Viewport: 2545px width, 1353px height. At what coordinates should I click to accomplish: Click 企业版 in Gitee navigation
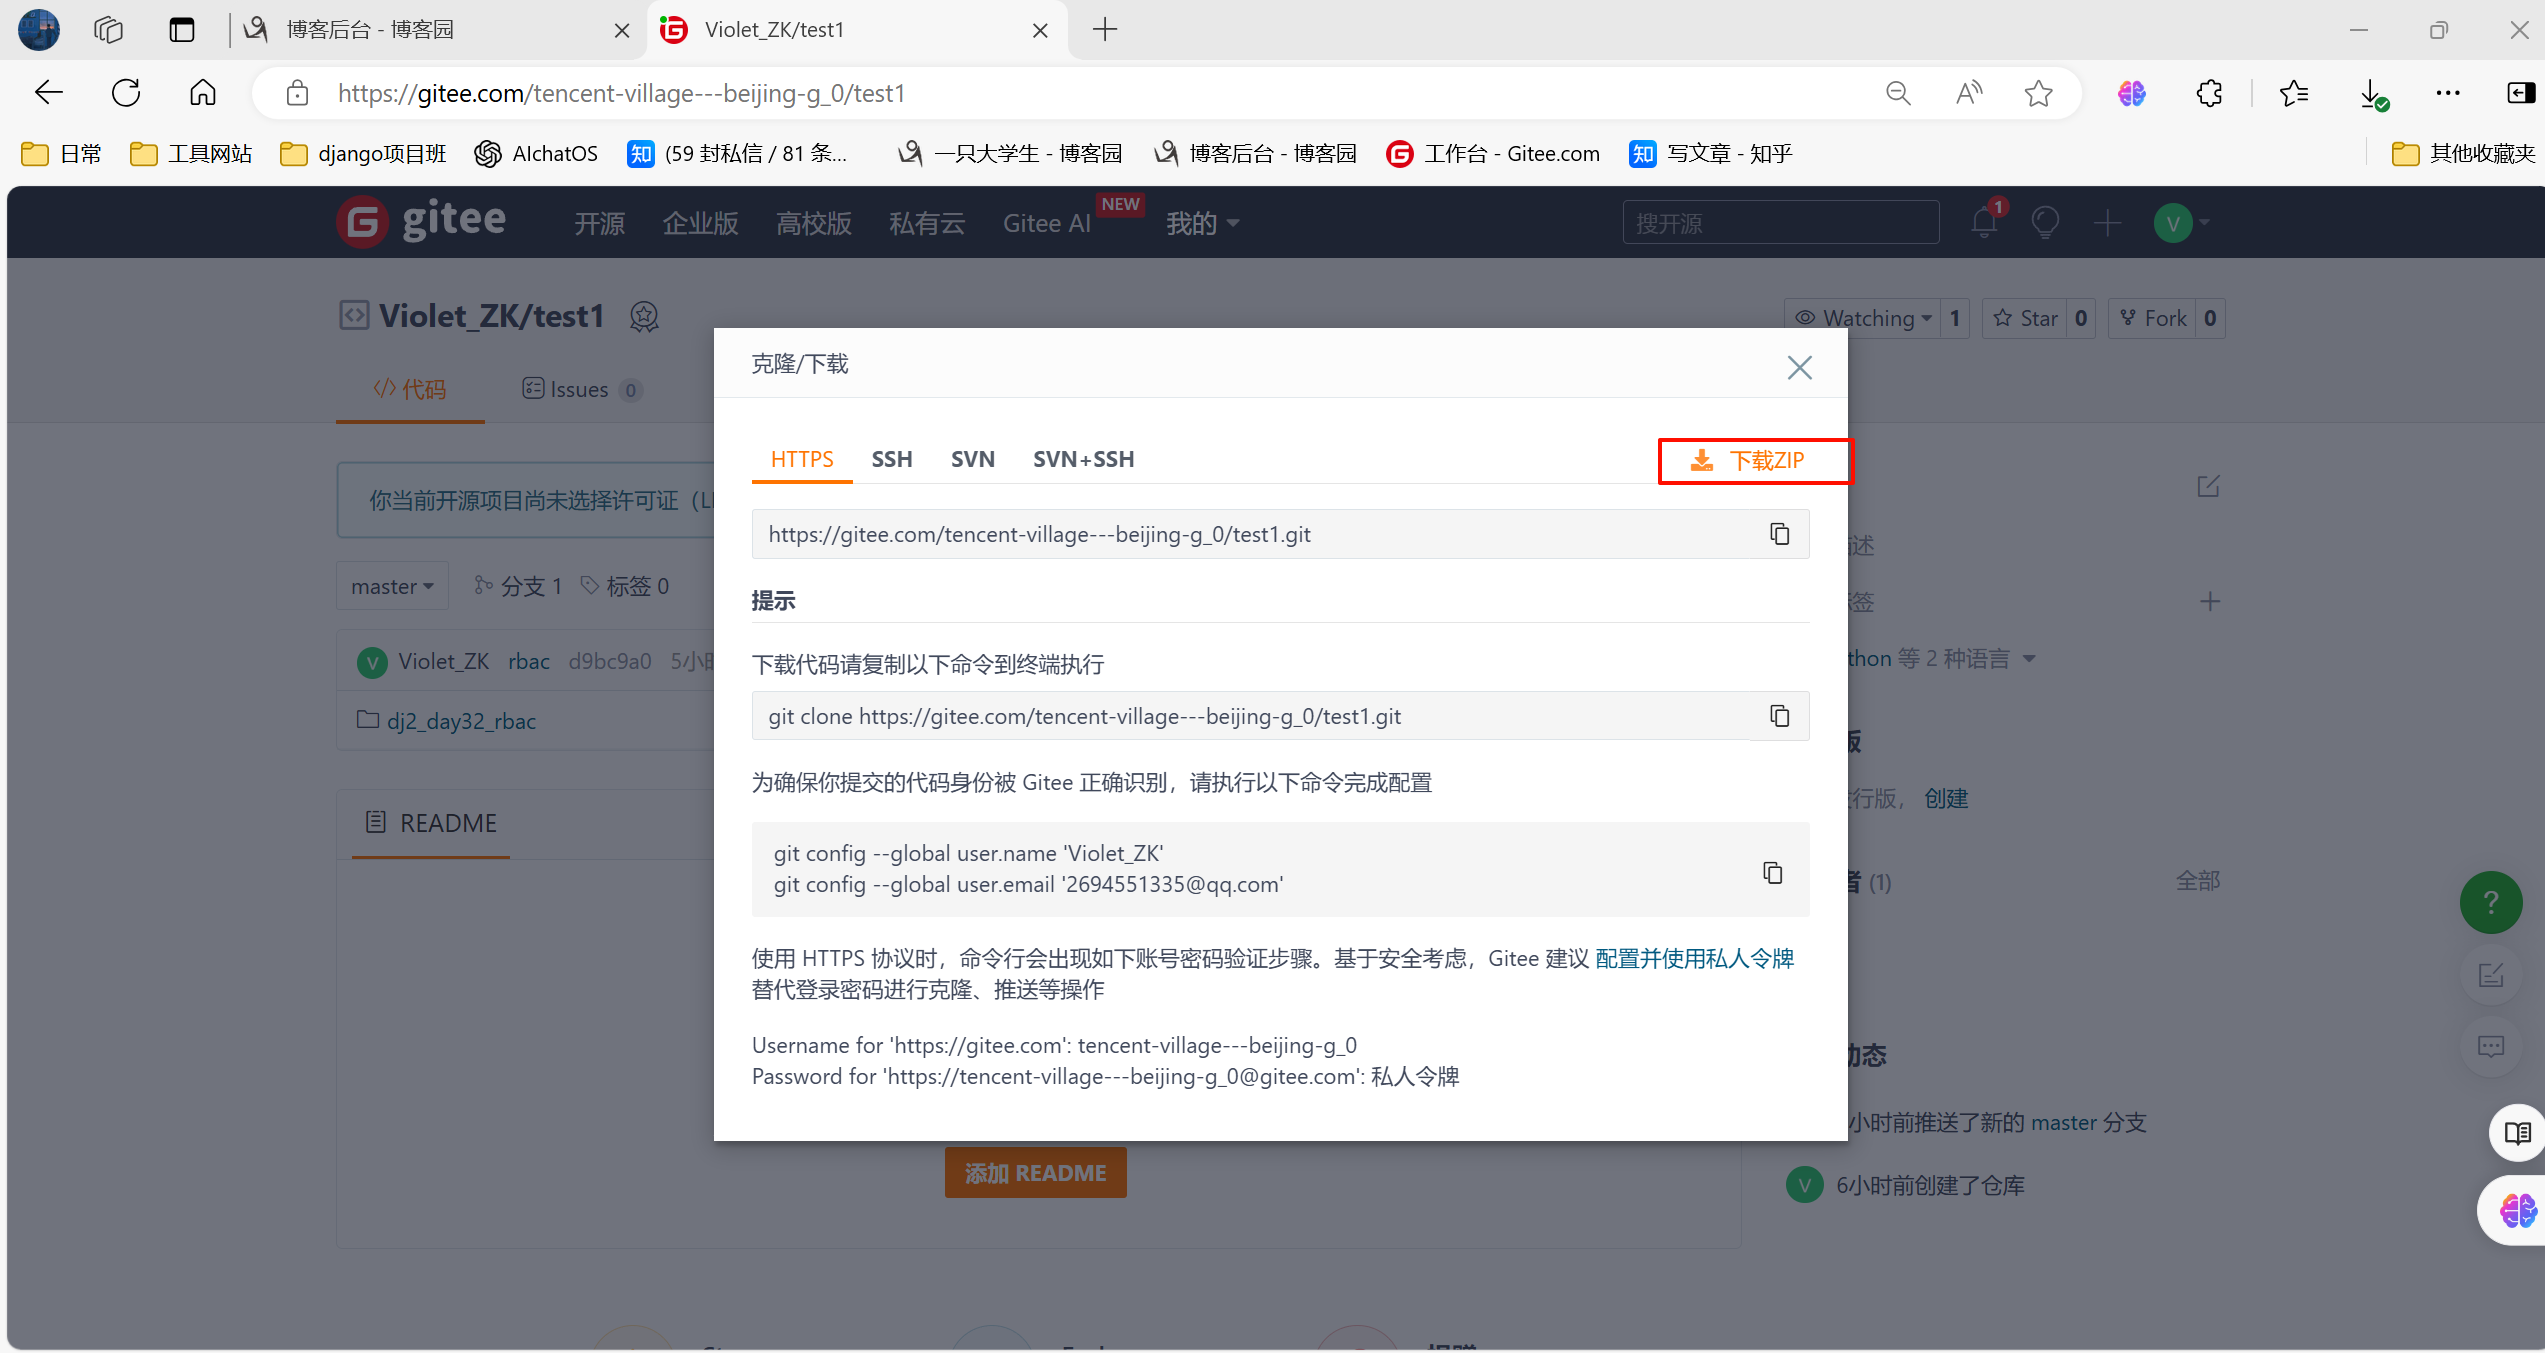coord(700,223)
